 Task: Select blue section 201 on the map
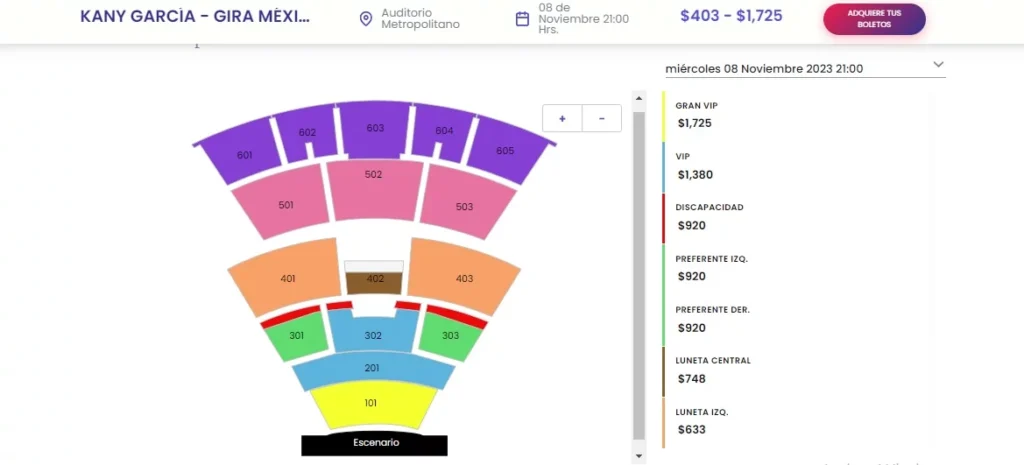(x=372, y=369)
